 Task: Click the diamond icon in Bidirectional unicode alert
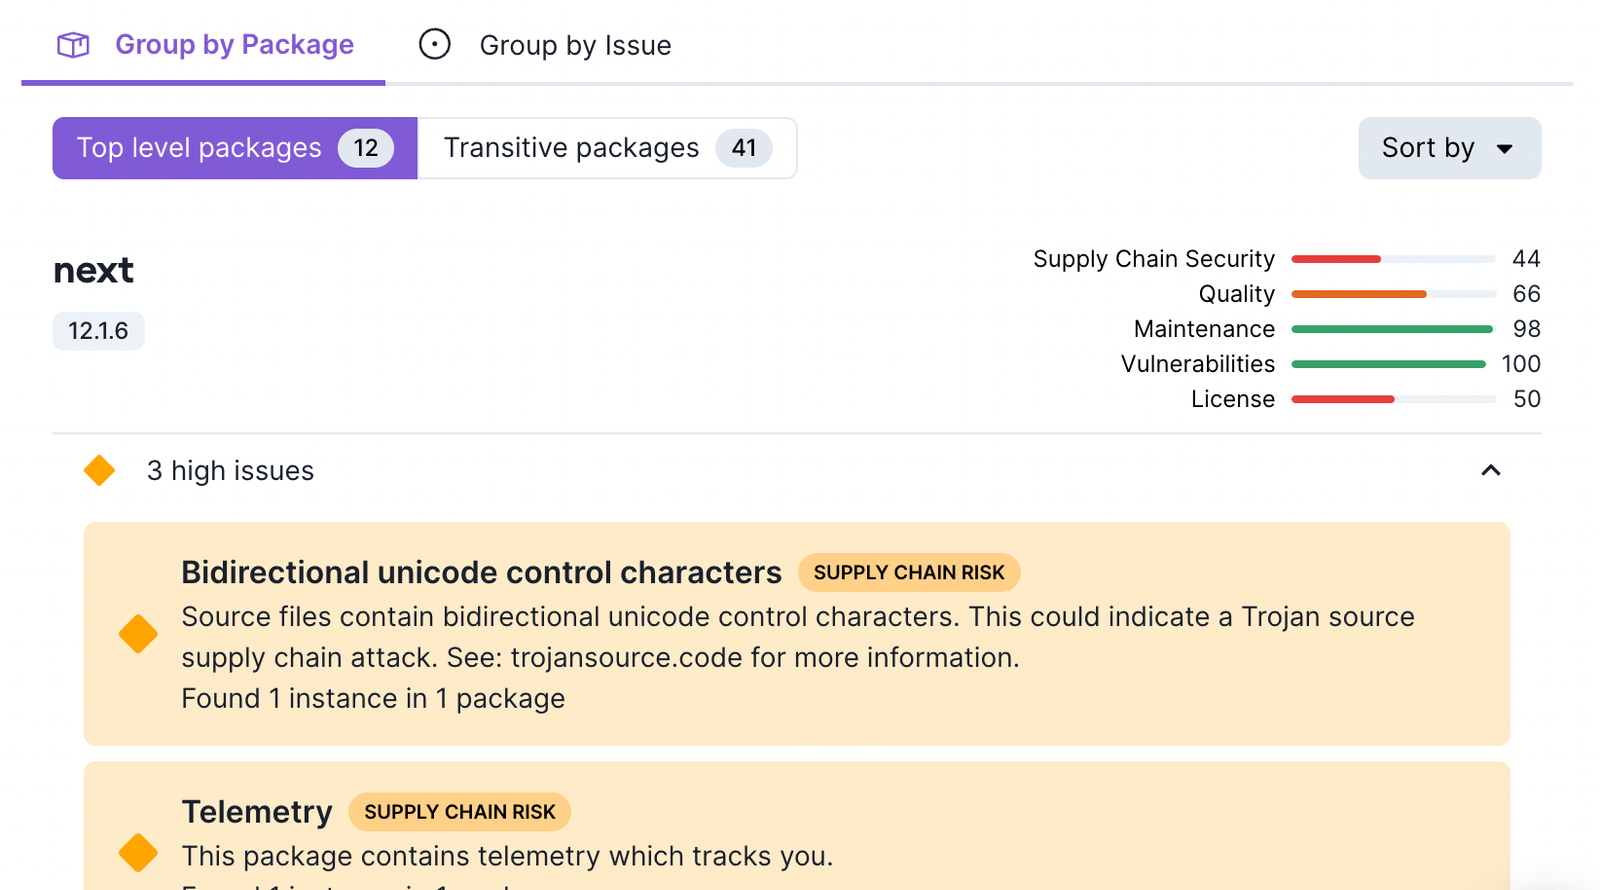138,634
